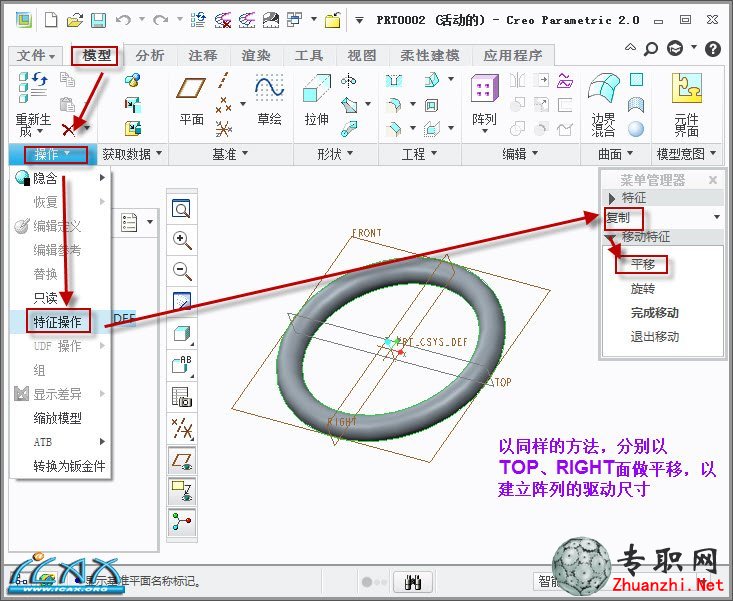Open a file with the folder icon
Image resolution: width=733 pixels, height=601 pixels.
click(75, 20)
